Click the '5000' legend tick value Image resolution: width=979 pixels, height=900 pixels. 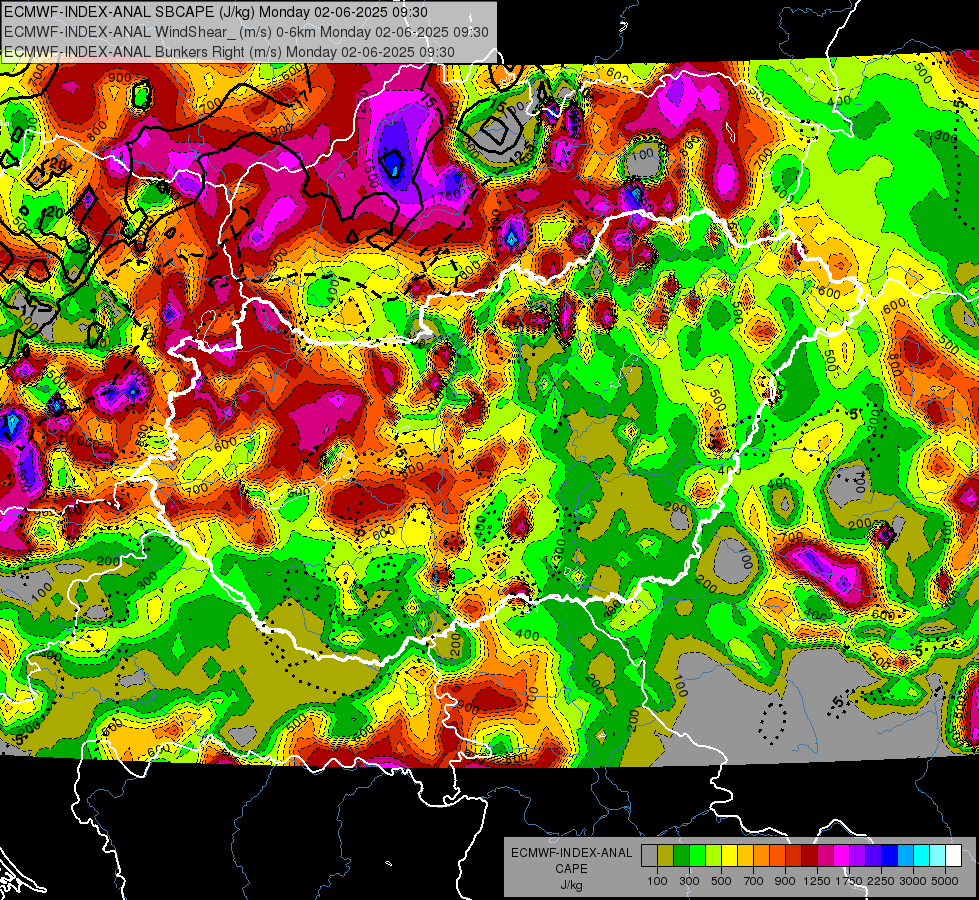point(945,881)
